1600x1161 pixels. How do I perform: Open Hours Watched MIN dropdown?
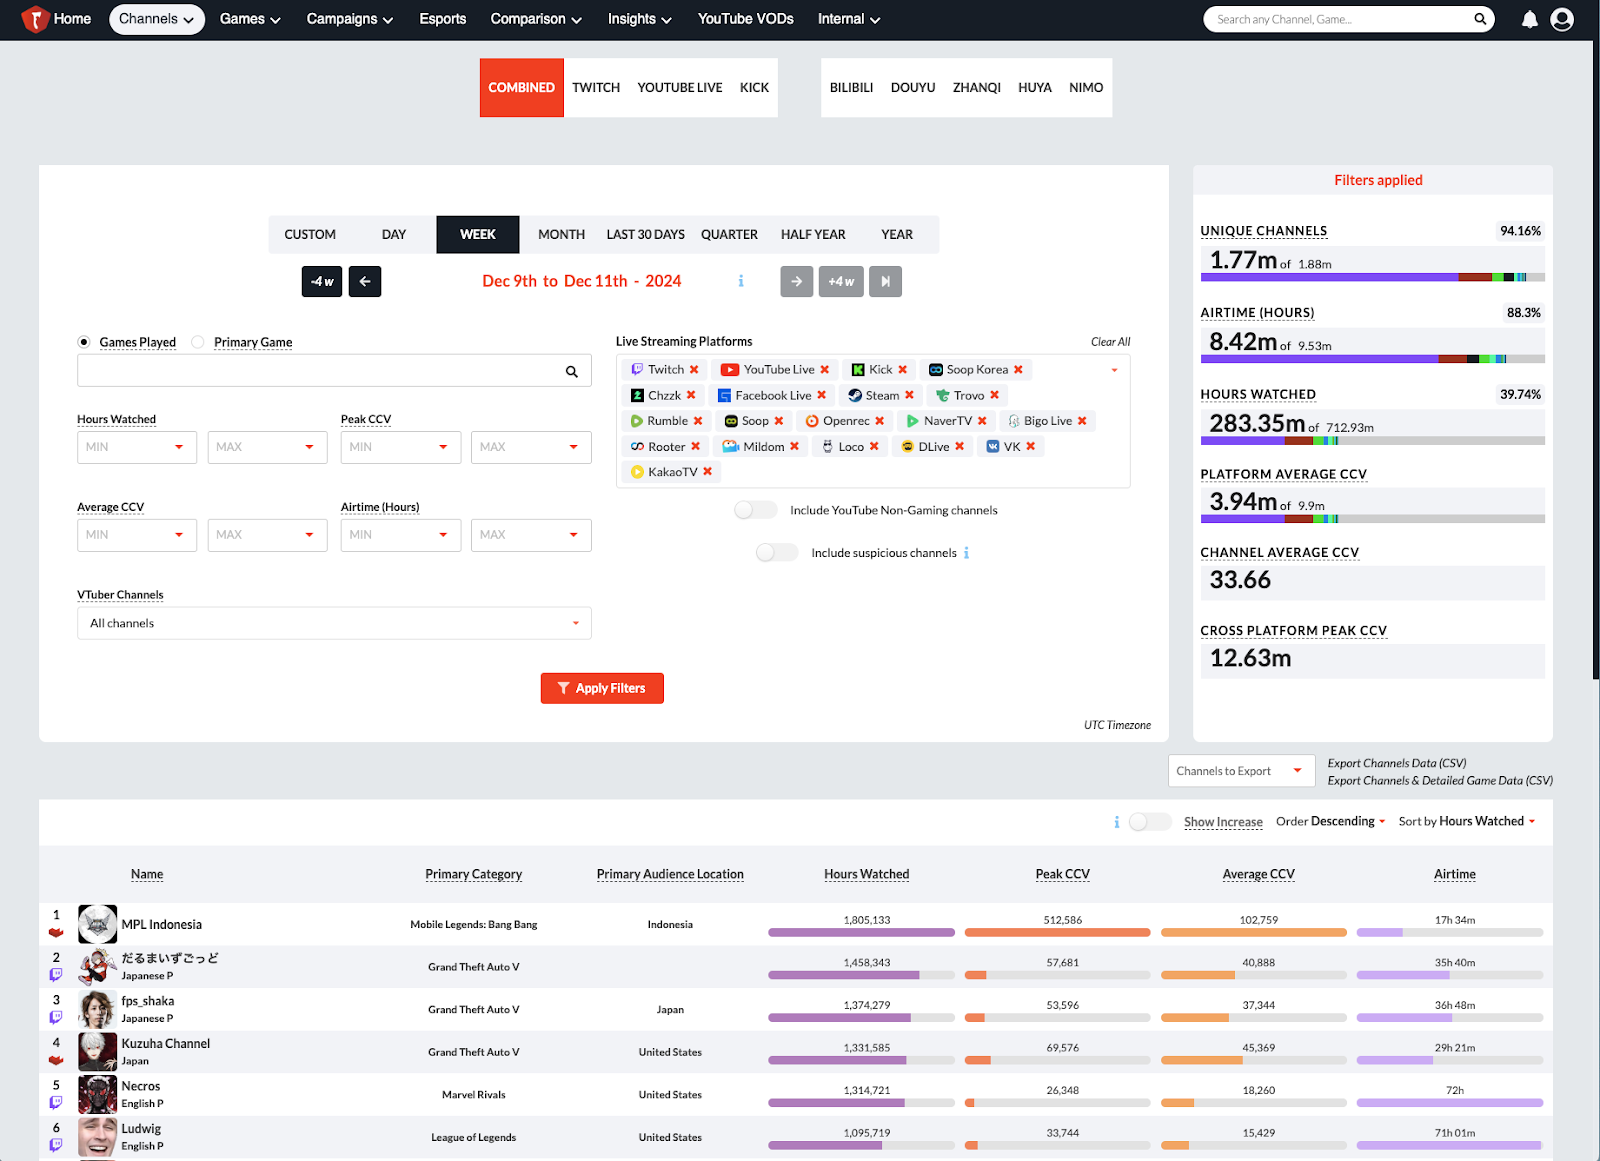click(x=138, y=447)
